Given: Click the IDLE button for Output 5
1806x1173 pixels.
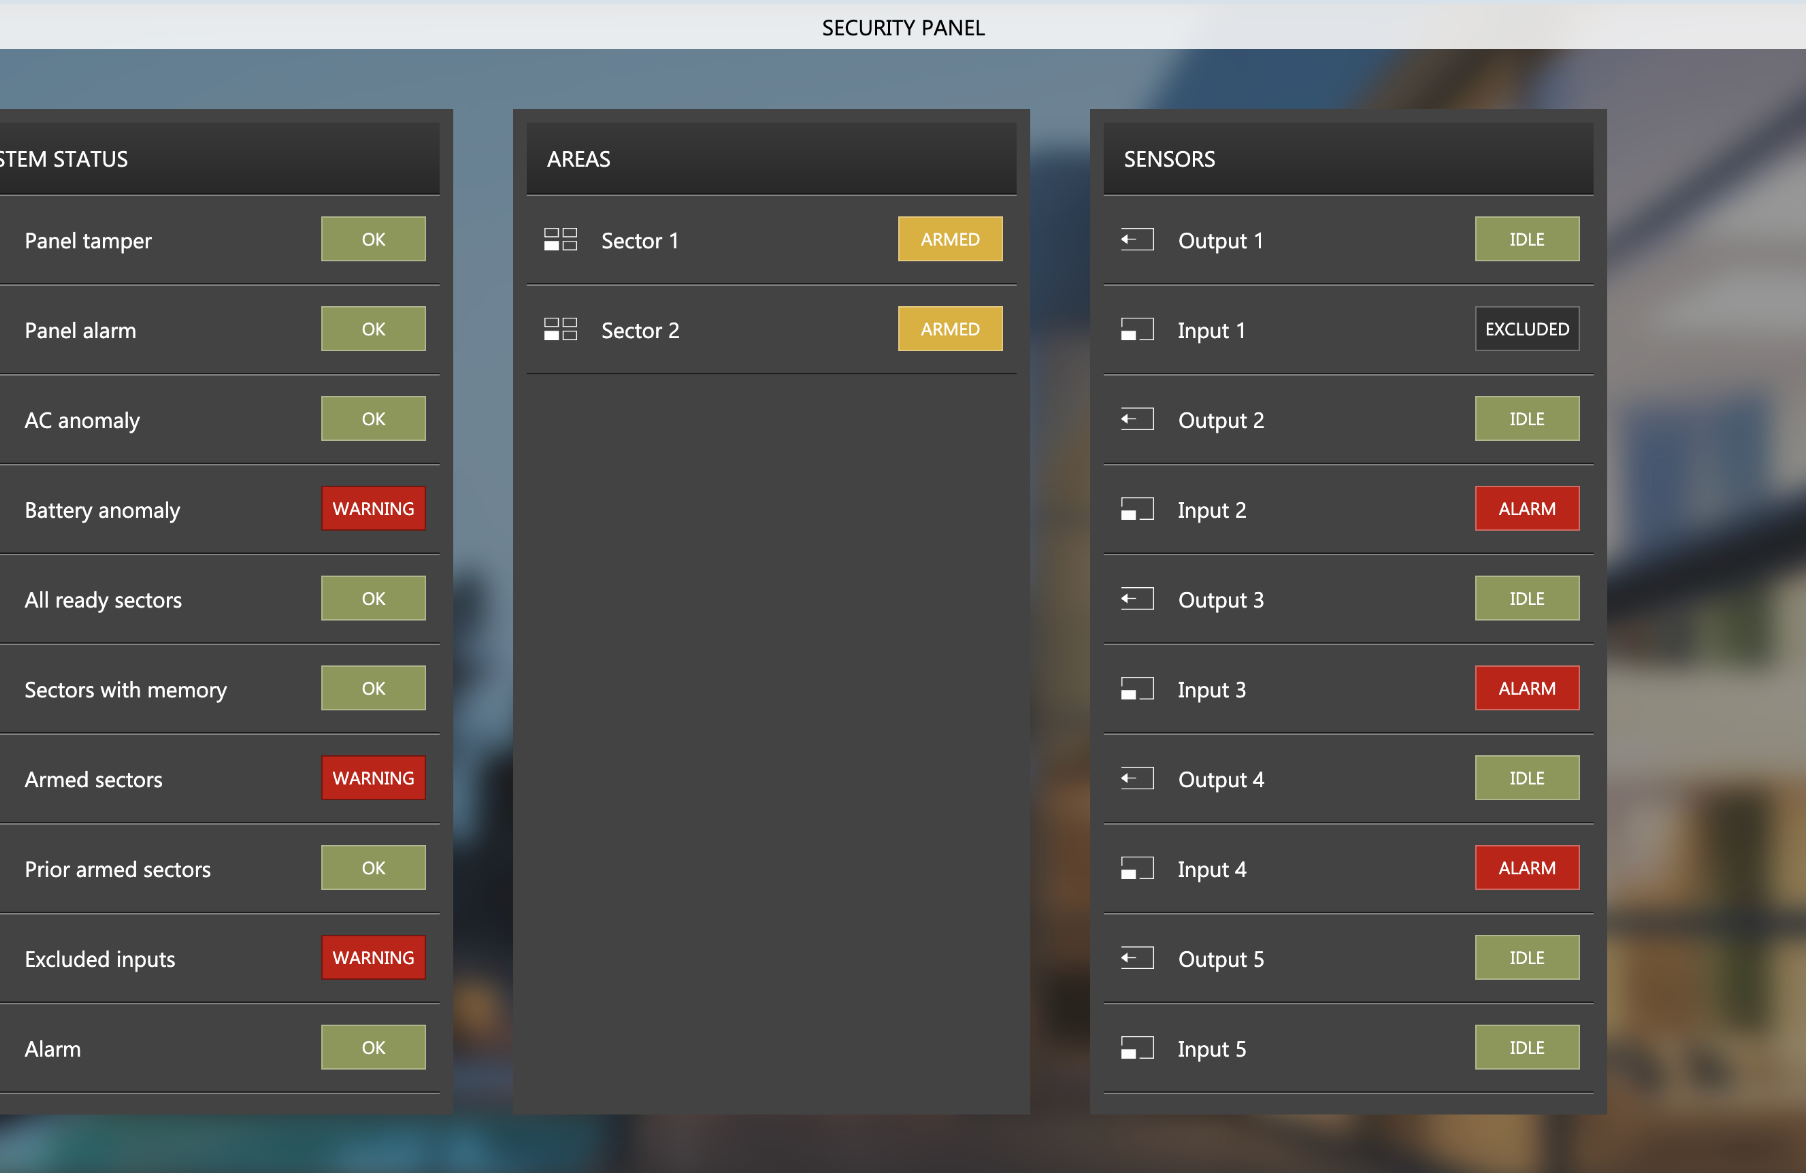Looking at the screenshot, I should [x=1527, y=958].
